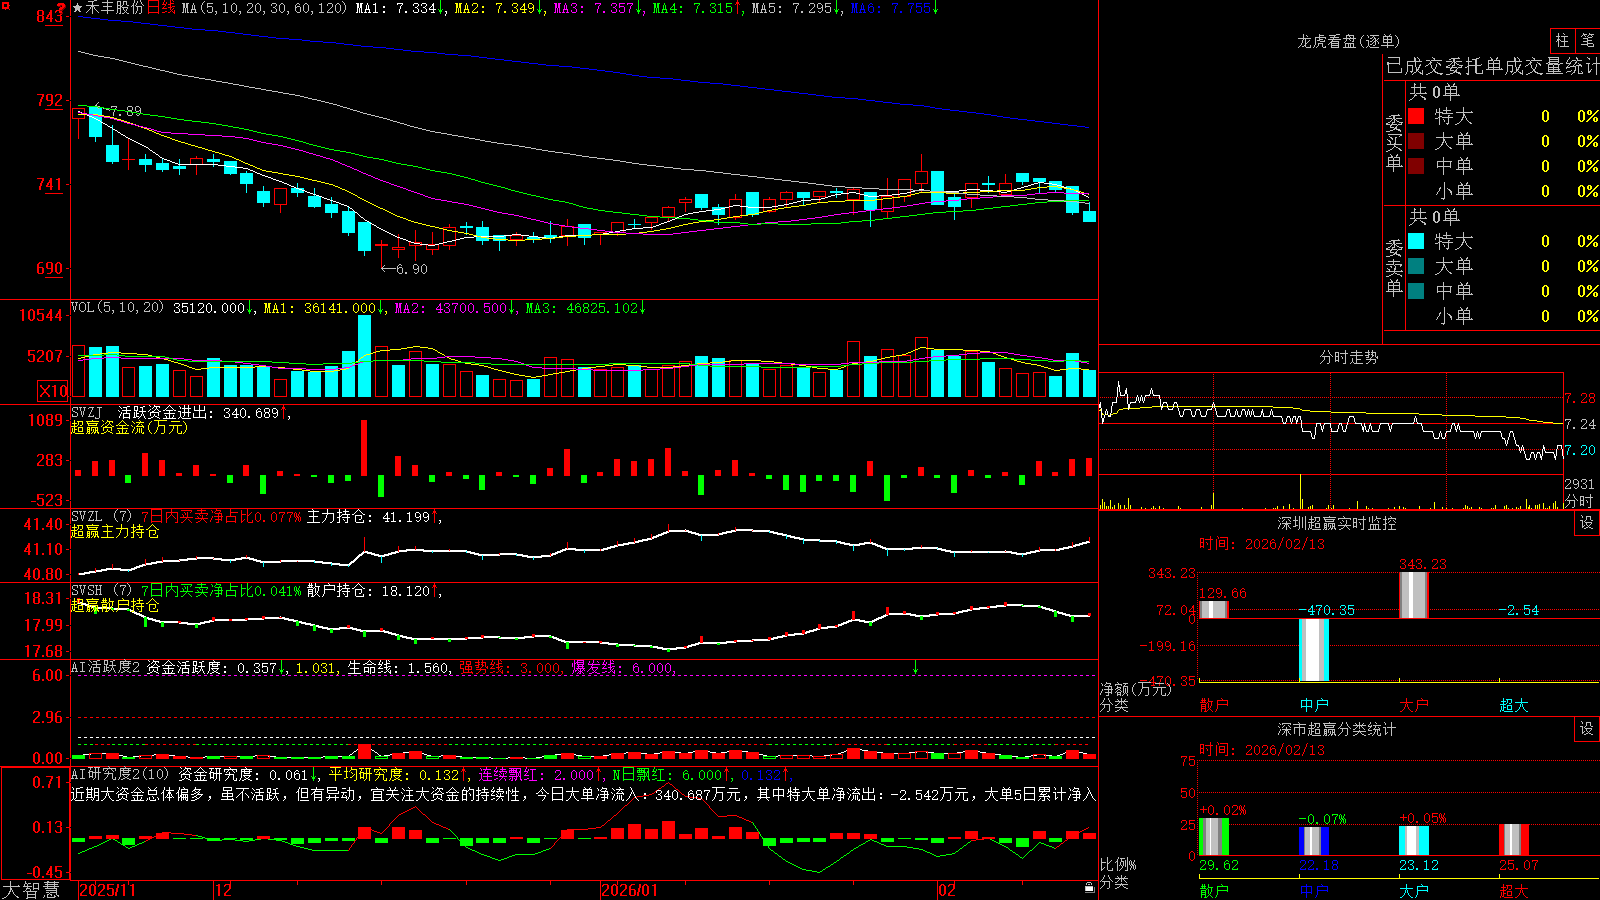Click the red 超大 25.07 ratio bar

point(1513,839)
